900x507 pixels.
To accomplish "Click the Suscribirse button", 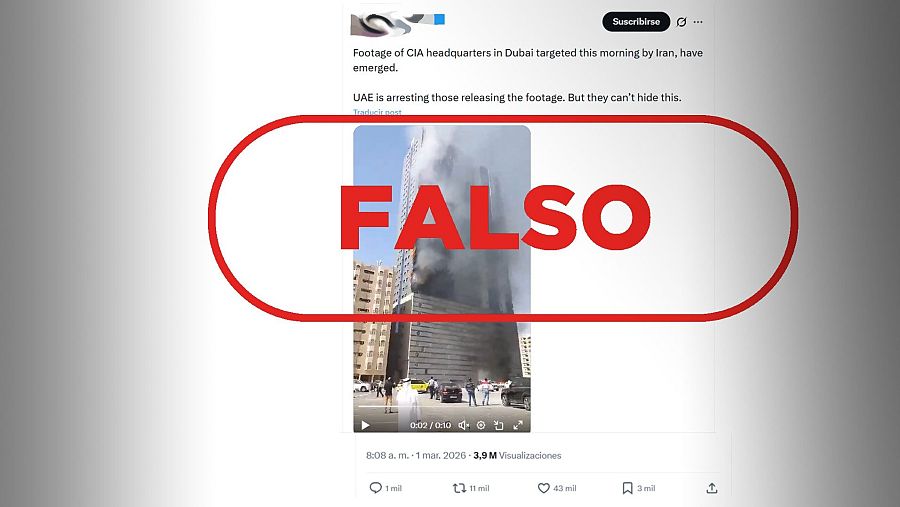I will (x=636, y=22).
